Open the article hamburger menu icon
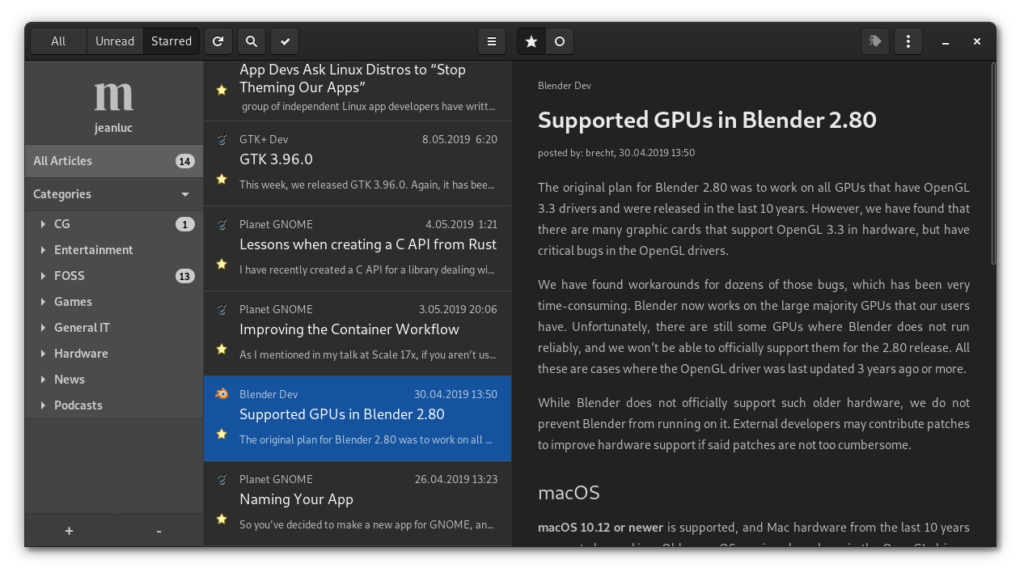Screen dimensions: 1024x577 tap(491, 40)
